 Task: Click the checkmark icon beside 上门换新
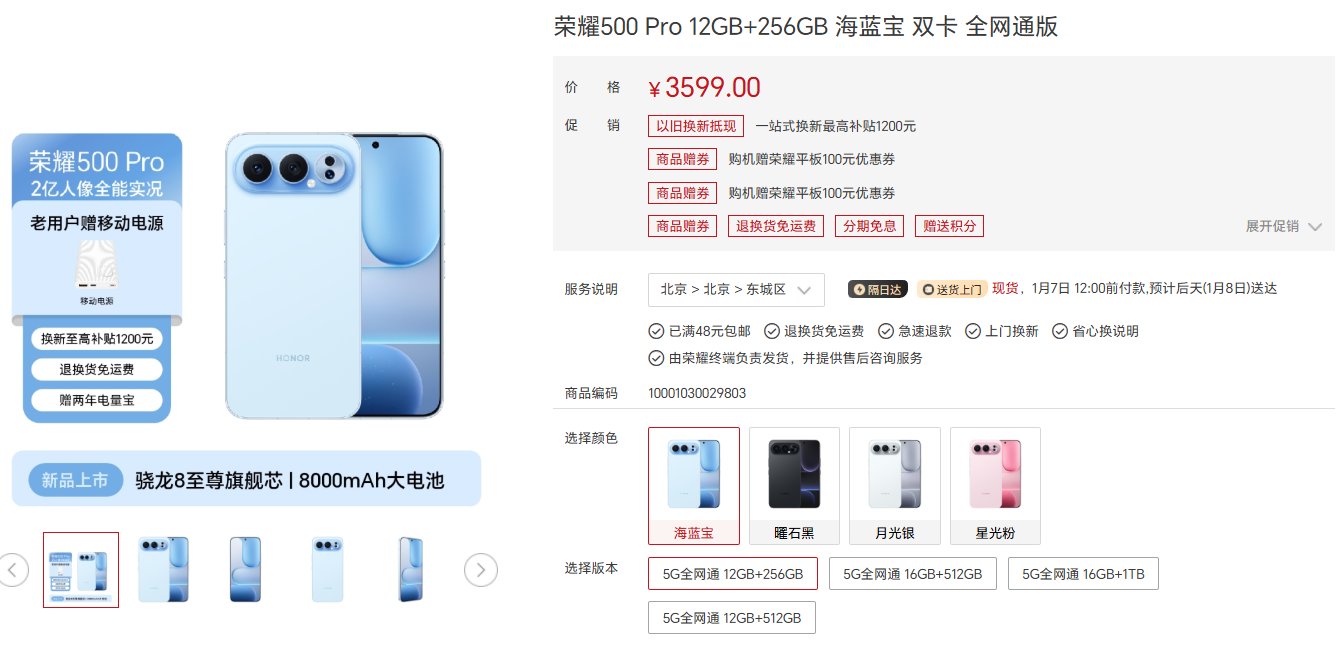(973, 331)
